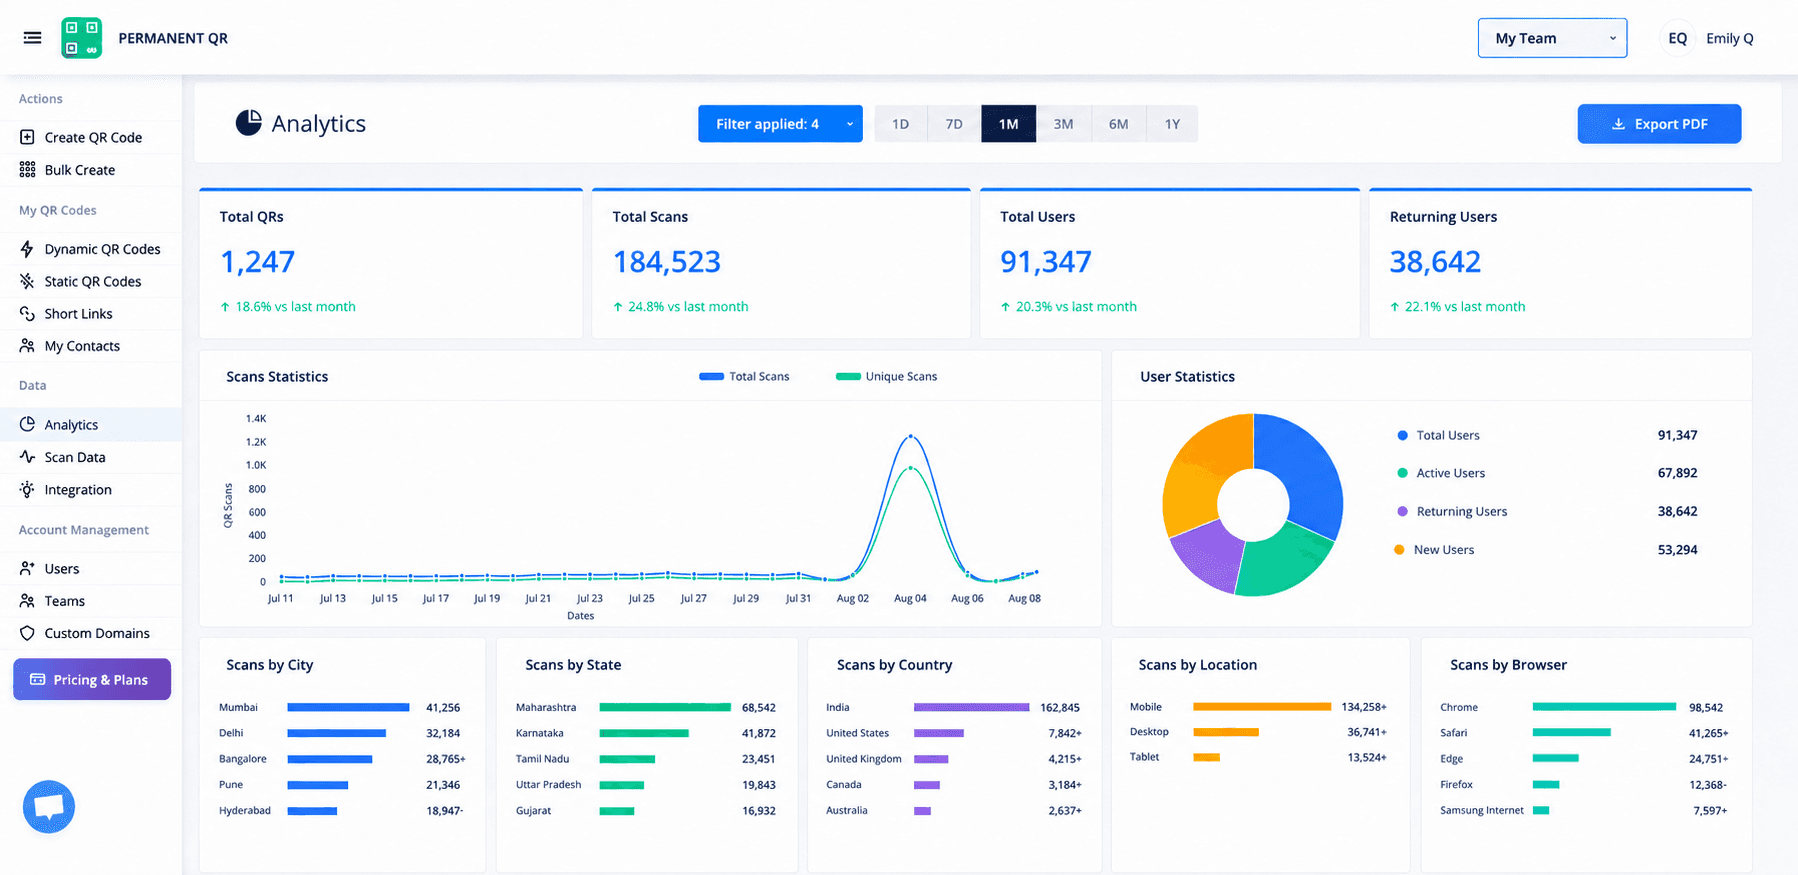Click the Mumbai bar in Scans by City
The image size is (1798, 875).
tap(348, 707)
